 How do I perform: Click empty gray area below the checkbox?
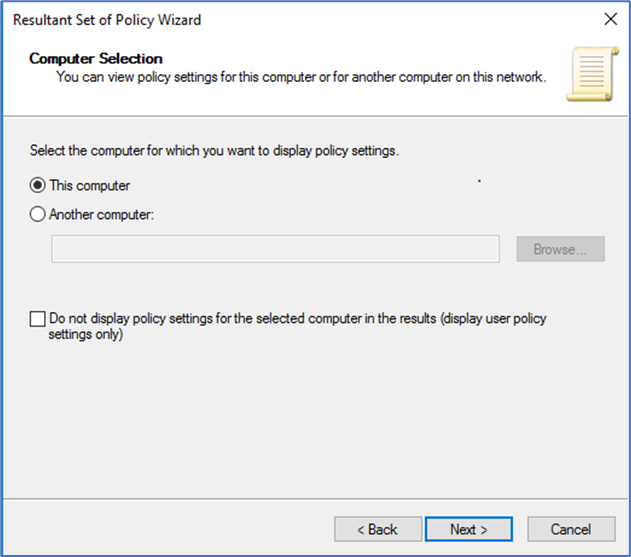click(300, 420)
